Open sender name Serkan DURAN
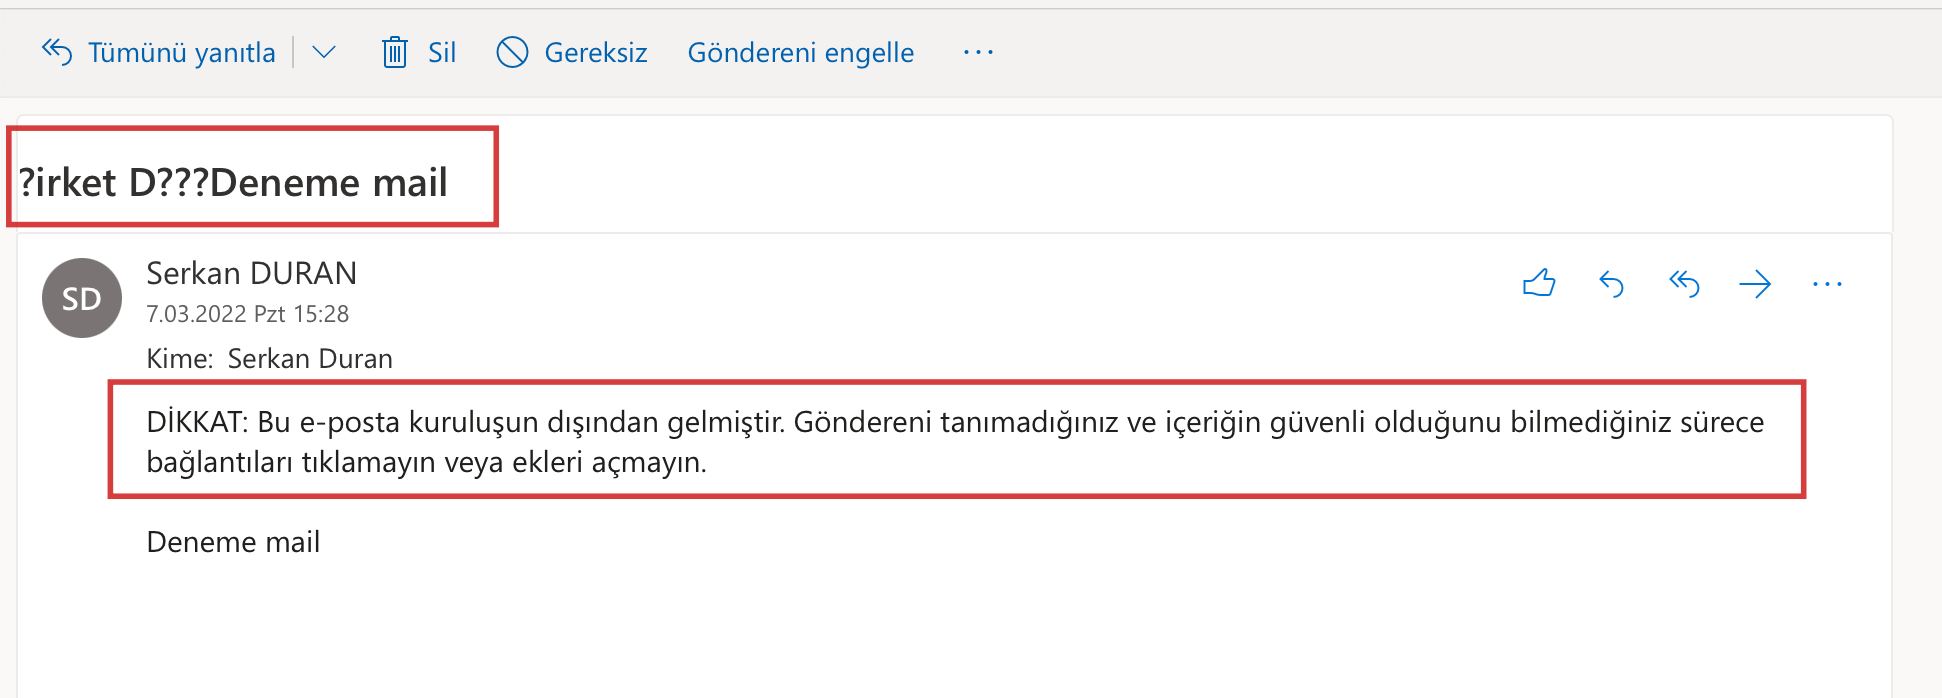 (251, 273)
